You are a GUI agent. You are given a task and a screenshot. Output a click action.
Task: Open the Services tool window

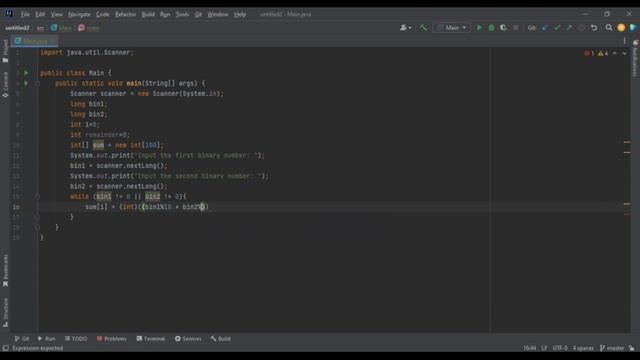[x=188, y=339]
